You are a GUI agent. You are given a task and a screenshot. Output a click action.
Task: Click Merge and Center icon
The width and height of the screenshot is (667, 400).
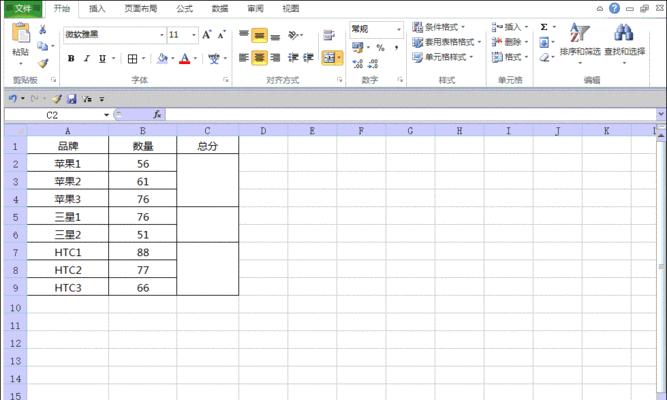click(329, 57)
